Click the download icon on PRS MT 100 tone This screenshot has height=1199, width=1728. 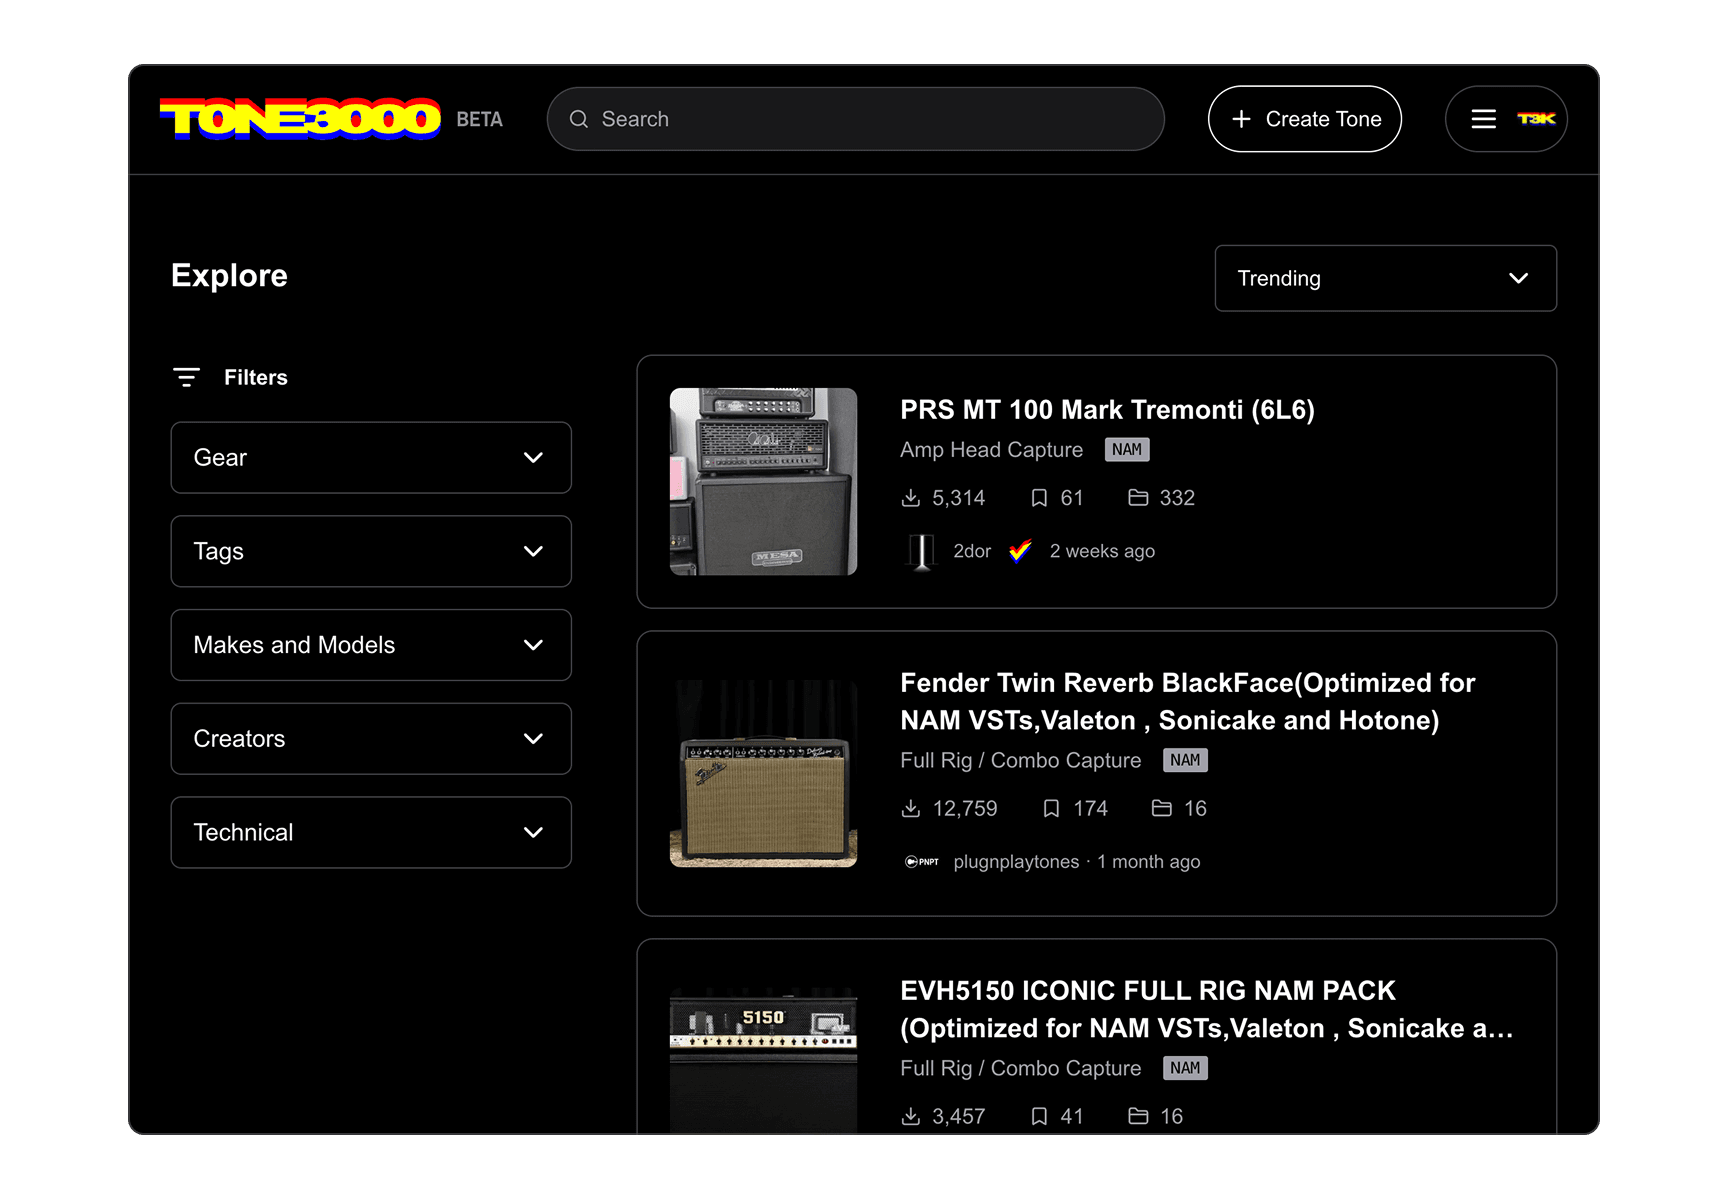point(912,497)
